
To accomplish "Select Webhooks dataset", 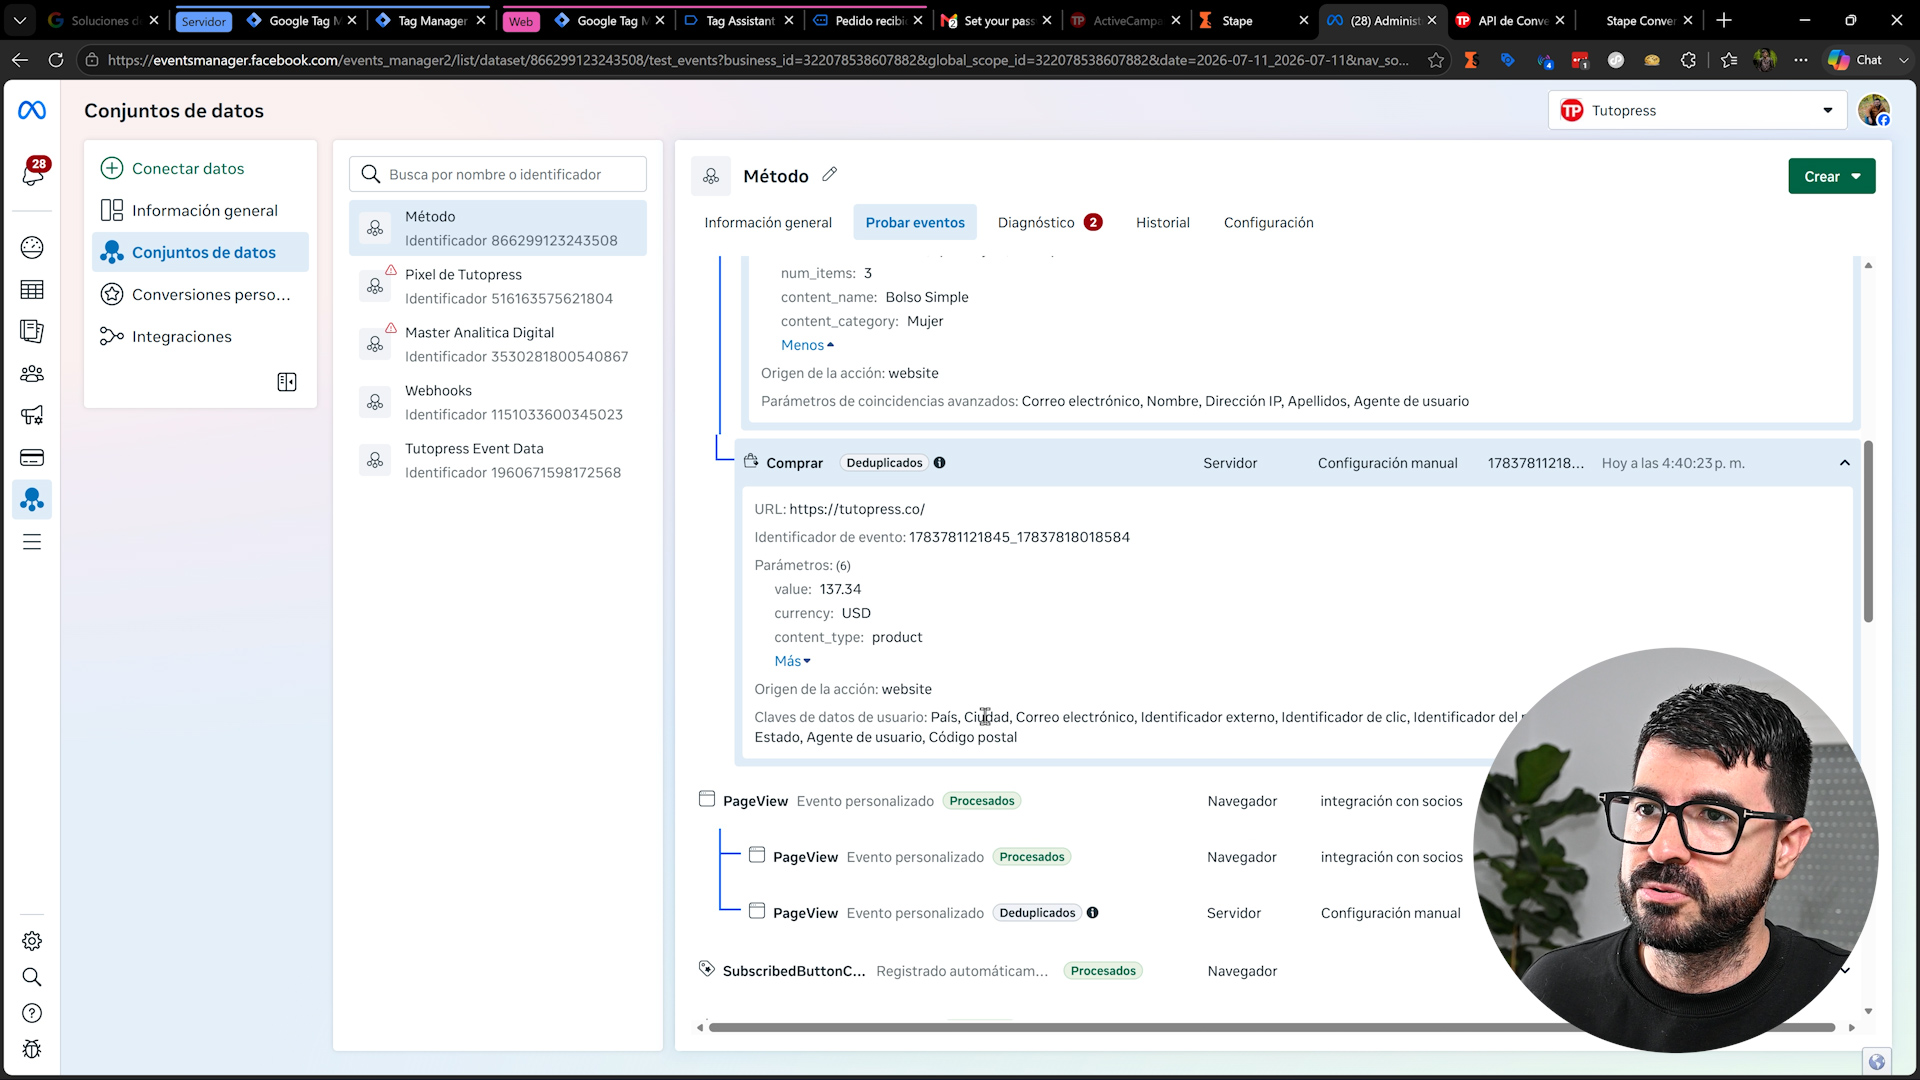I will [x=498, y=402].
